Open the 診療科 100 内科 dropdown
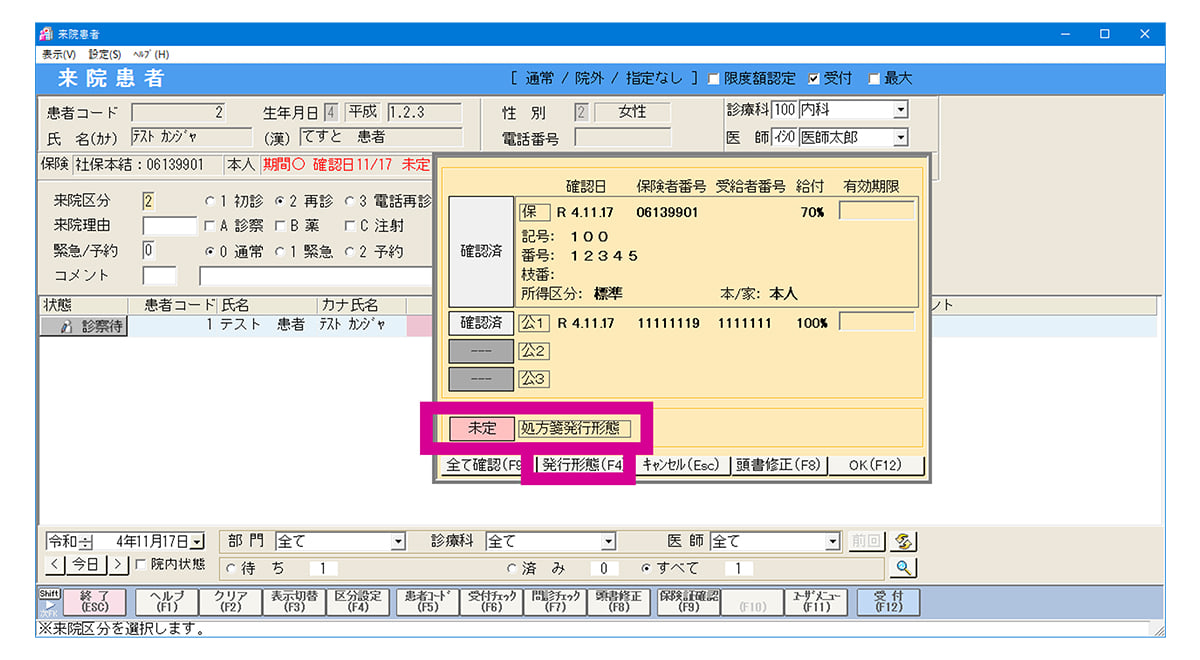 click(x=900, y=110)
